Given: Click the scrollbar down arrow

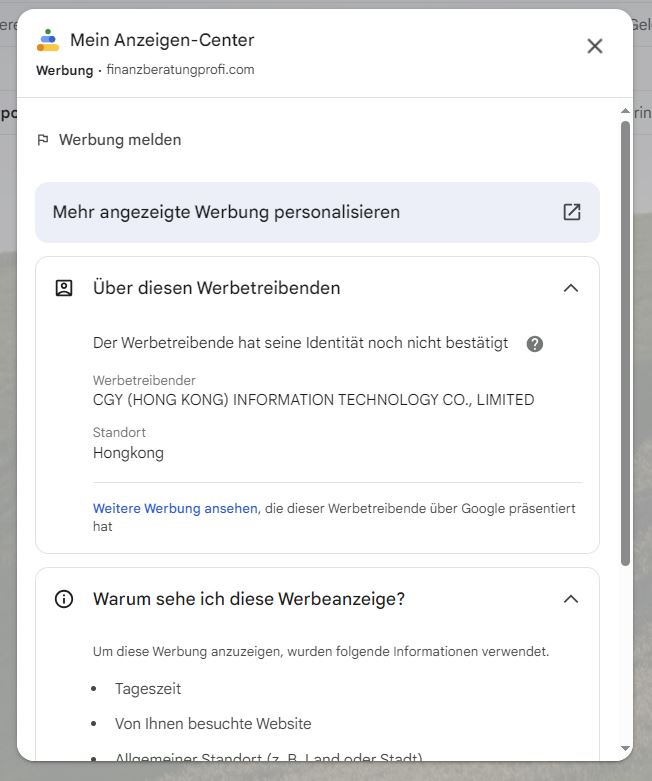Looking at the screenshot, I should [625, 748].
